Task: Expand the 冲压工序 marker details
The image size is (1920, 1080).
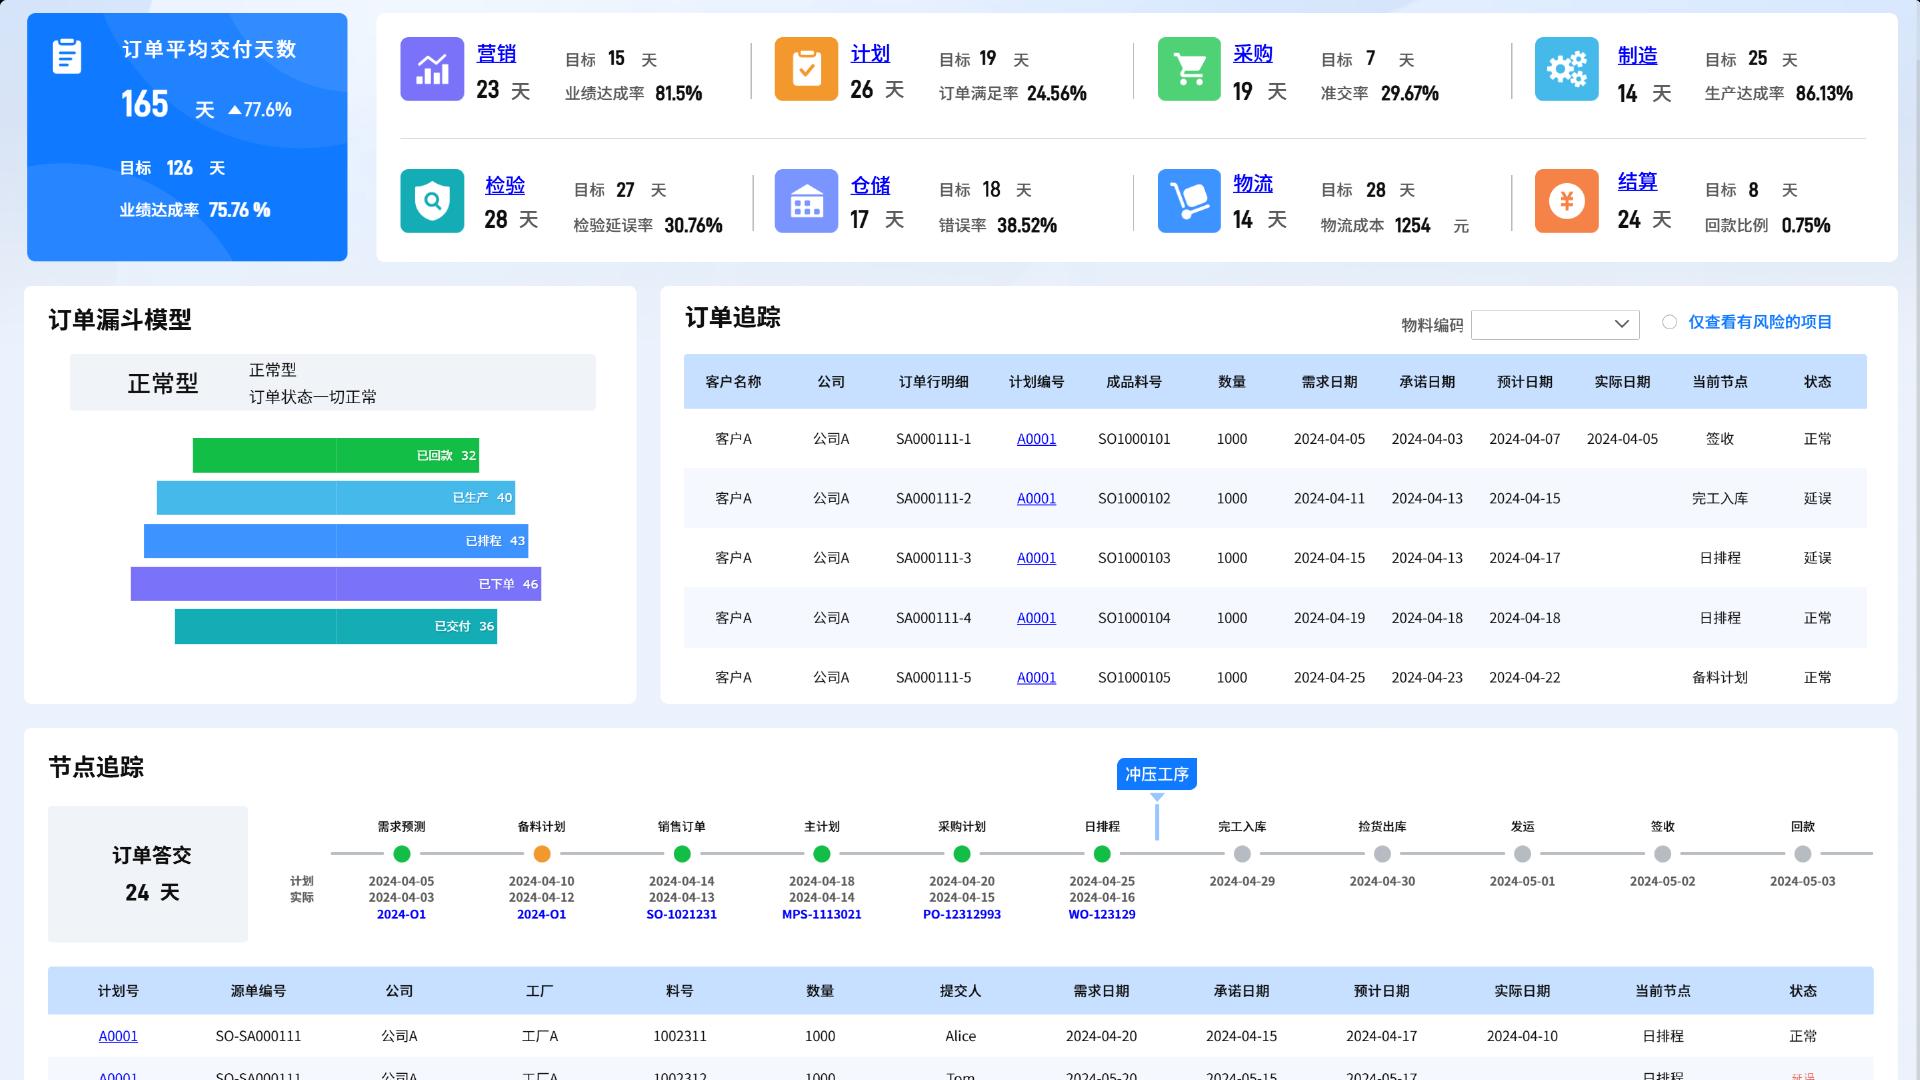Action: (x=1157, y=774)
